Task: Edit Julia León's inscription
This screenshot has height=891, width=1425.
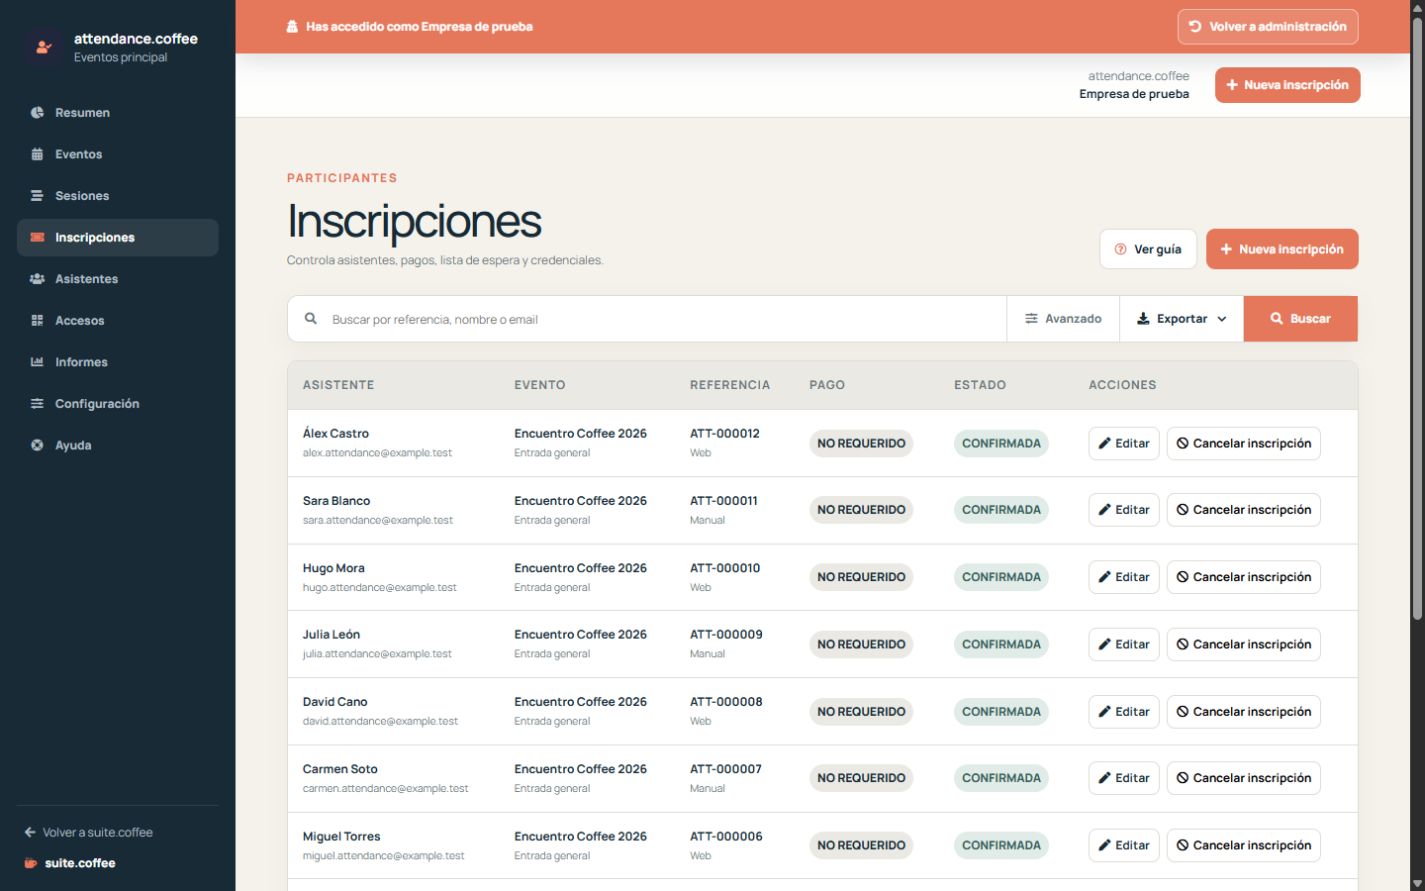Action: click(x=1124, y=644)
